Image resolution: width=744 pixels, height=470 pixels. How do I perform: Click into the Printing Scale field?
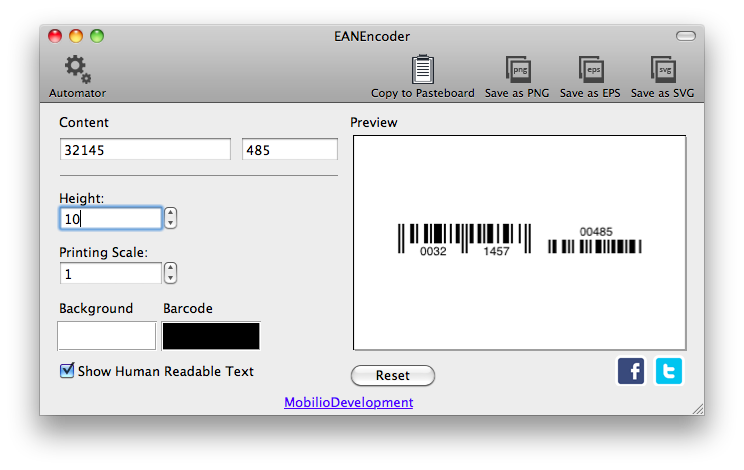coord(111,274)
